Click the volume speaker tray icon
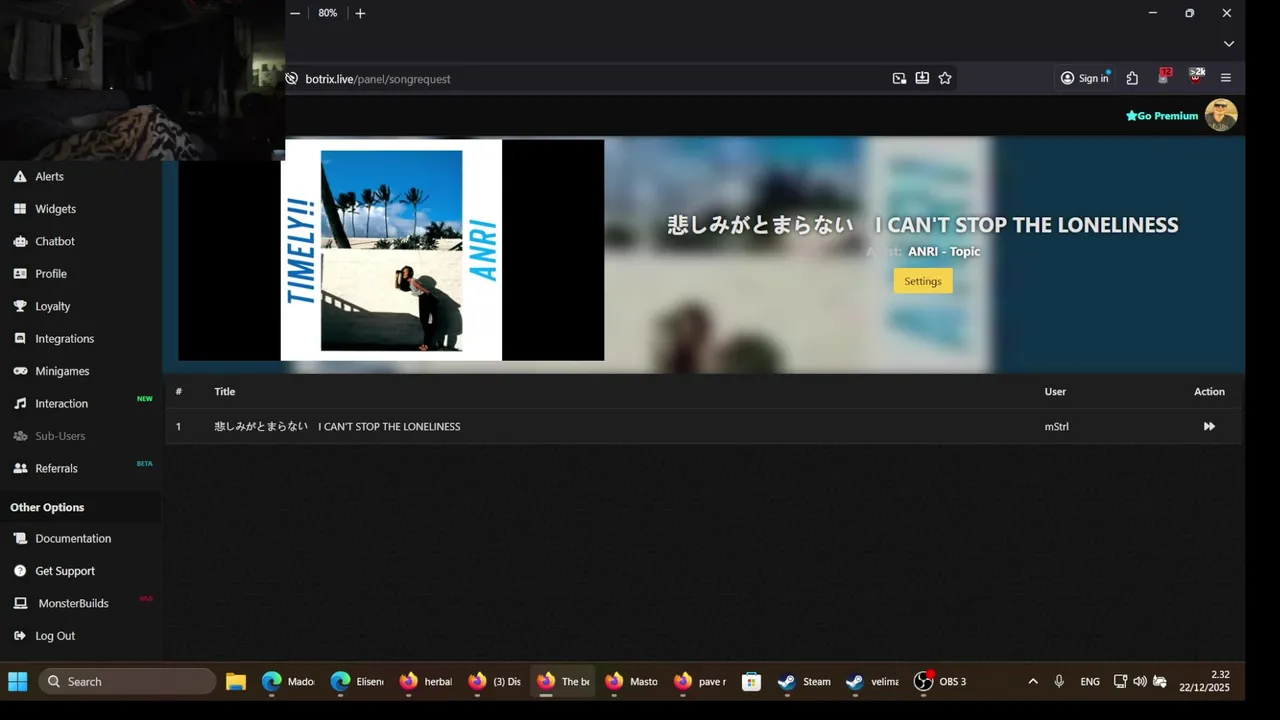 tap(1140, 681)
